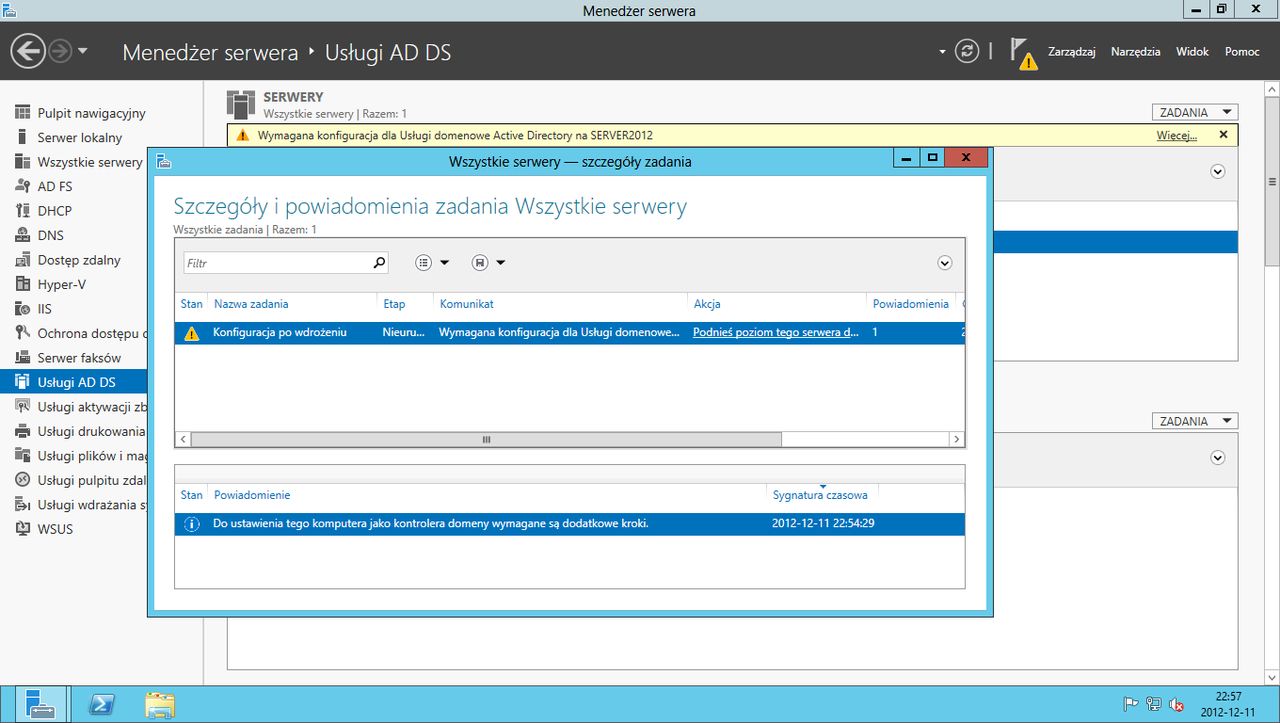The width and height of the screenshot is (1280, 723).
Task: Select Pulpit nawigacyjny in sidebar
Action: click(x=91, y=113)
